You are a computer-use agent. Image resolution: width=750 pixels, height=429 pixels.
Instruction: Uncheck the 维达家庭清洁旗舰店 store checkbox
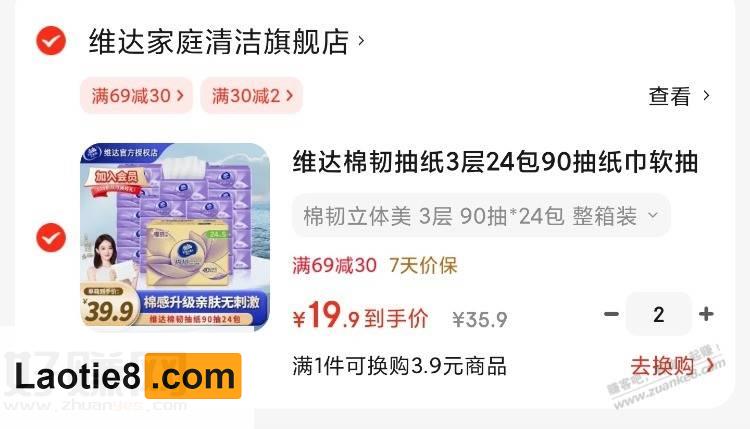pyautogui.click(x=51, y=41)
